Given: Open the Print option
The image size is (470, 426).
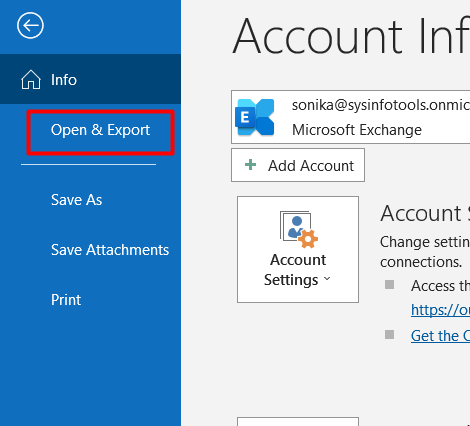Looking at the screenshot, I should click(x=66, y=300).
